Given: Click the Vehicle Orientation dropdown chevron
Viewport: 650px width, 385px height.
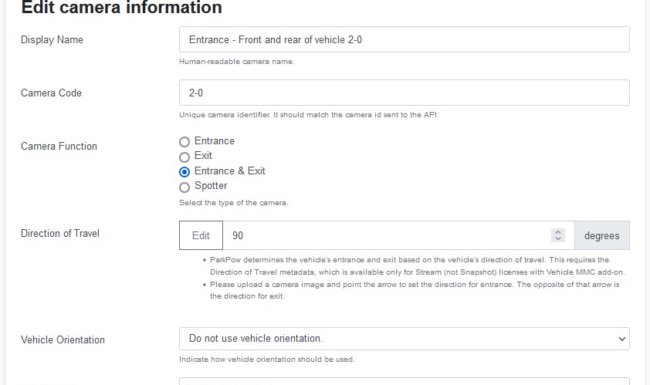Looking at the screenshot, I should click(622, 339).
